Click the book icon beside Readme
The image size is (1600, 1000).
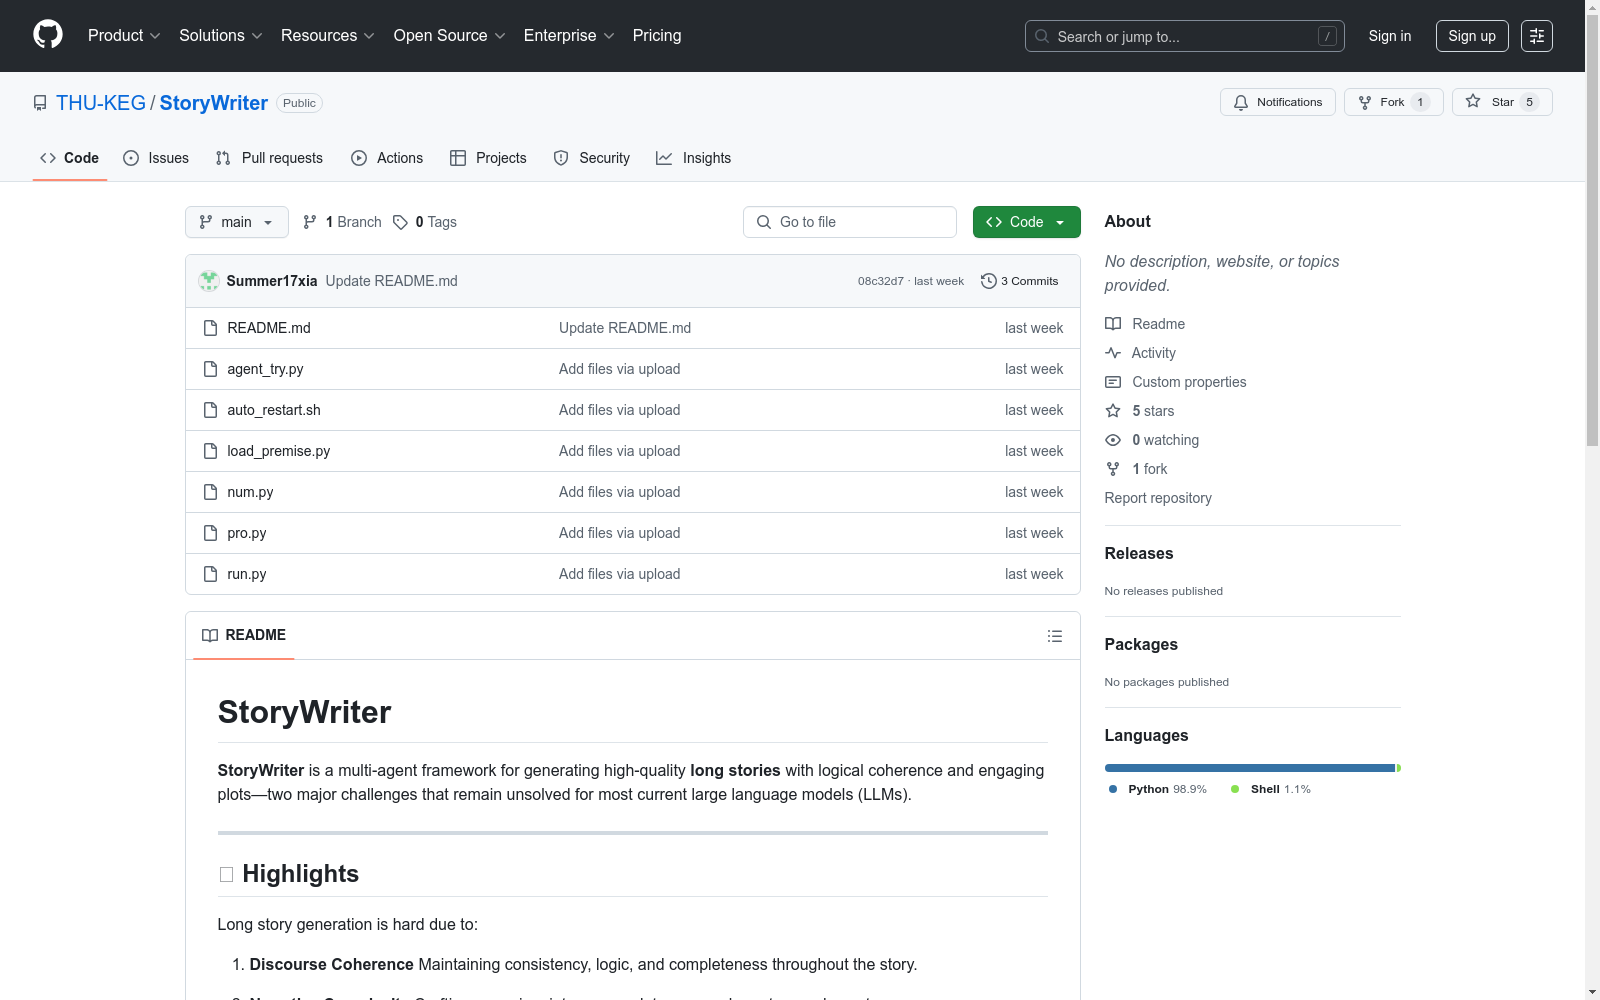coord(1113,324)
